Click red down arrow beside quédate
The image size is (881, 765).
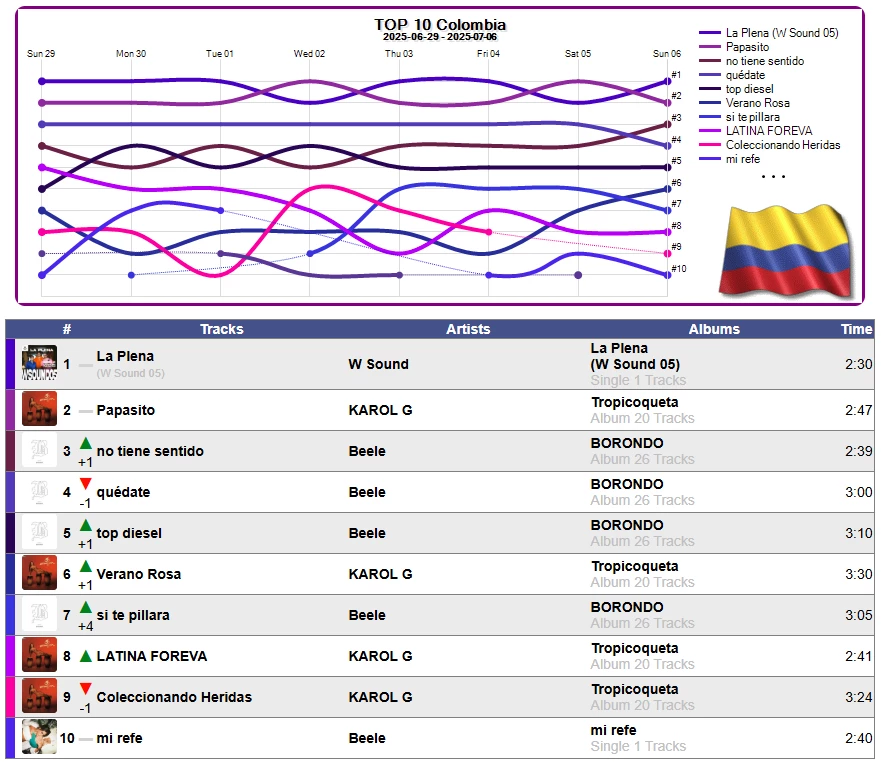[85, 484]
